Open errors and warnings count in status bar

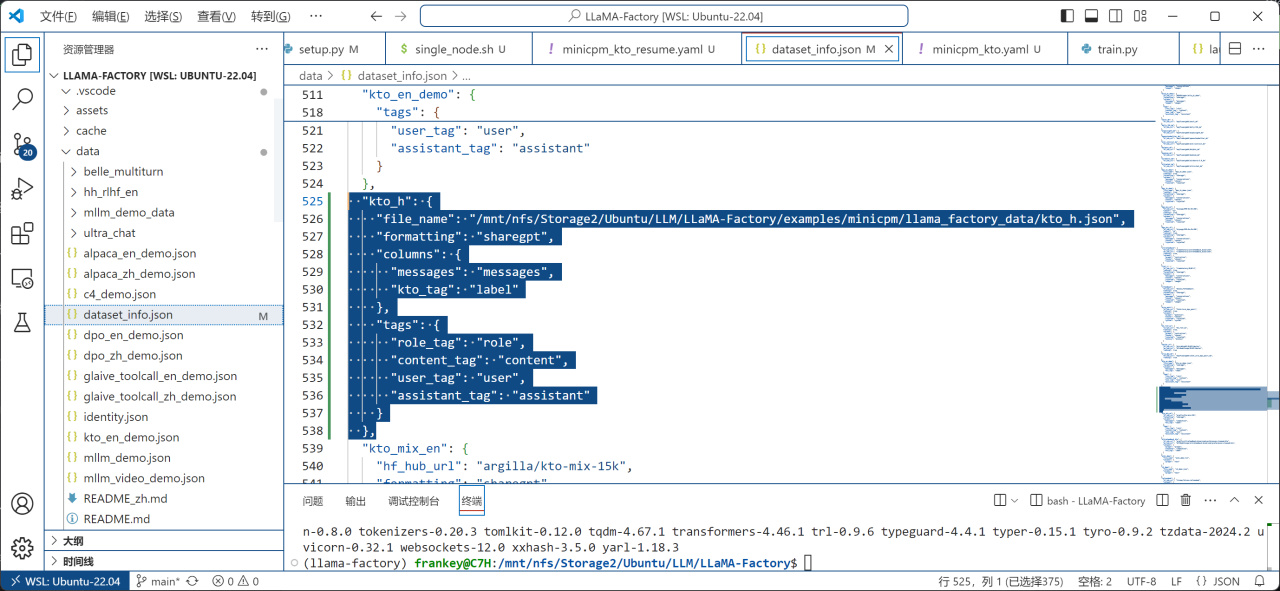tap(234, 581)
